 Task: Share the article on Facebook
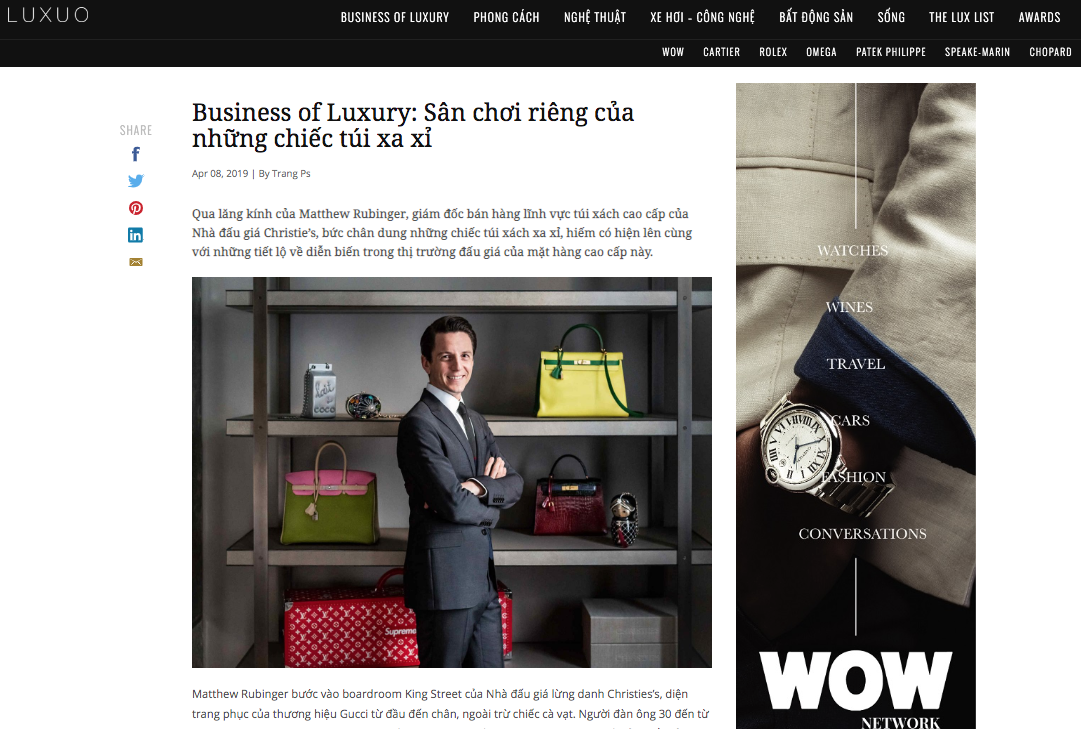[136, 154]
